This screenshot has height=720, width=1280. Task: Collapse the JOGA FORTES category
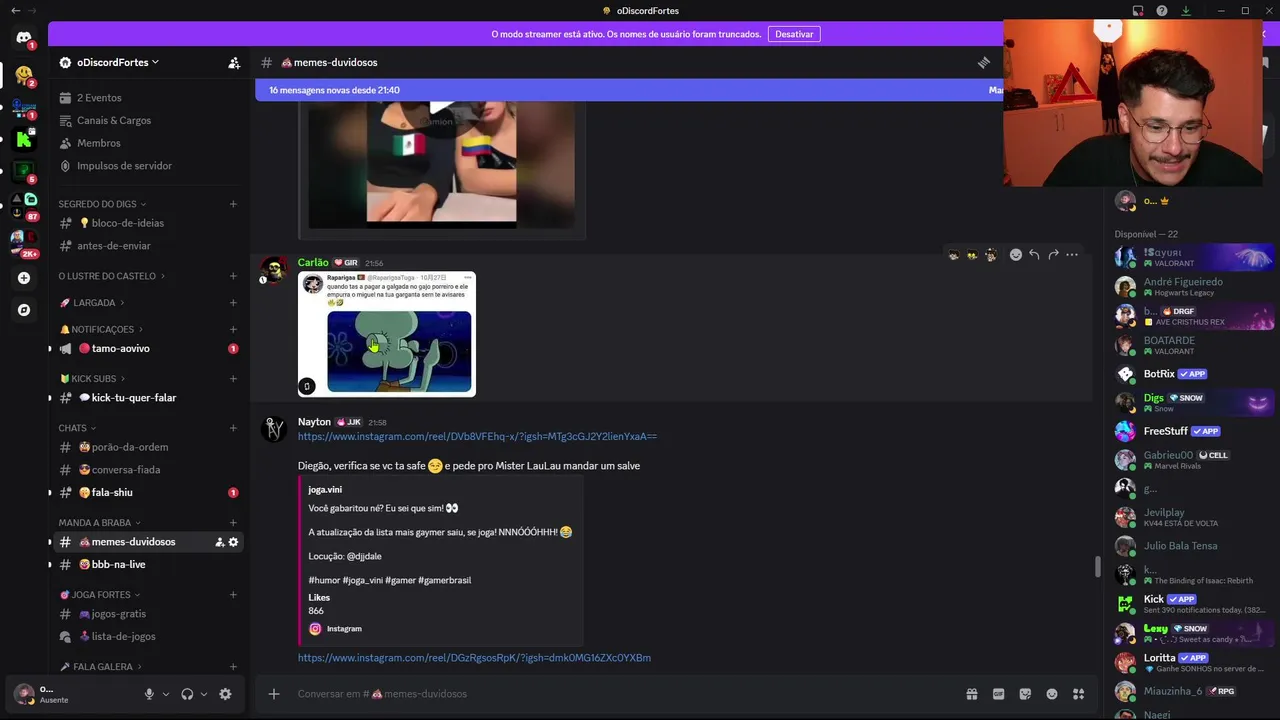[100, 595]
